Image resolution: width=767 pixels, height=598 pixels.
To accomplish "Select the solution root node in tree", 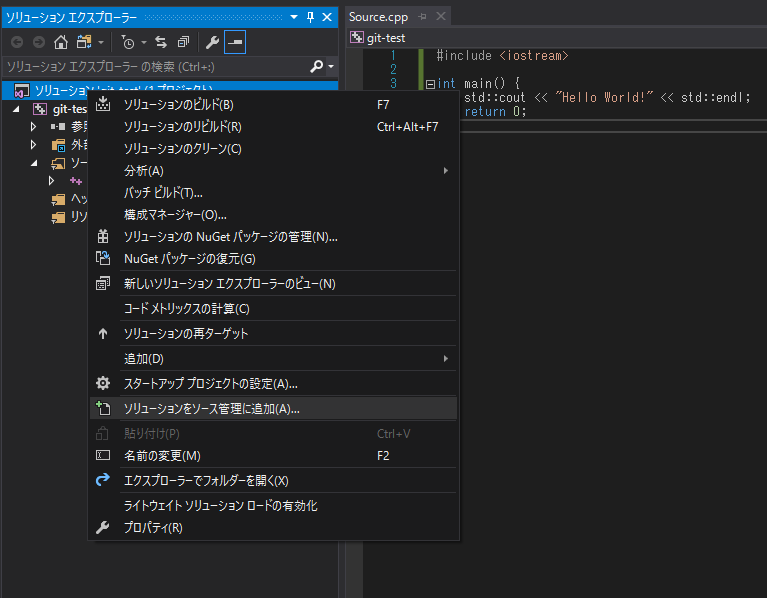I will click(x=169, y=89).
